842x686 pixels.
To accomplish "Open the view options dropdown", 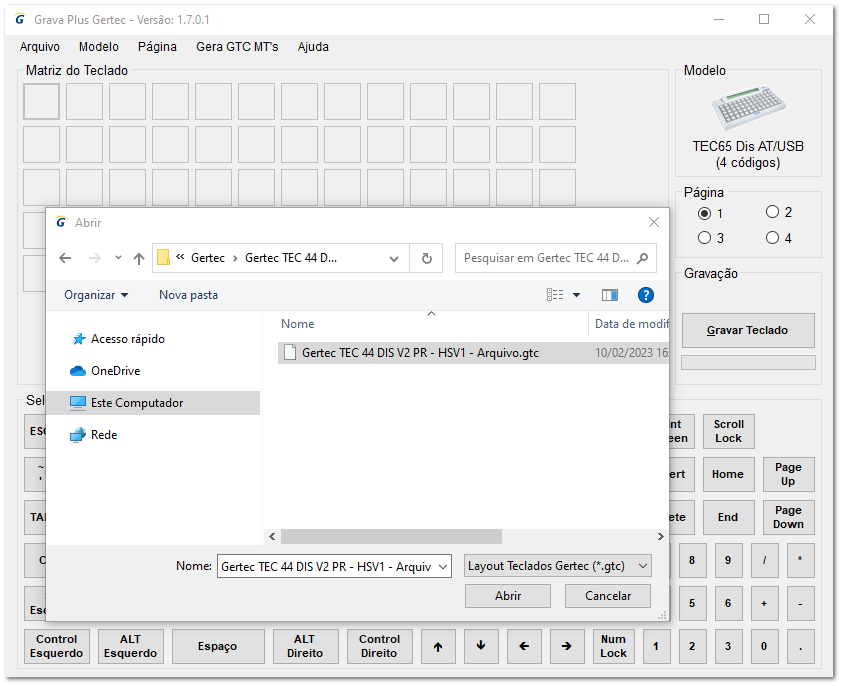I will (x=577, y=294).
